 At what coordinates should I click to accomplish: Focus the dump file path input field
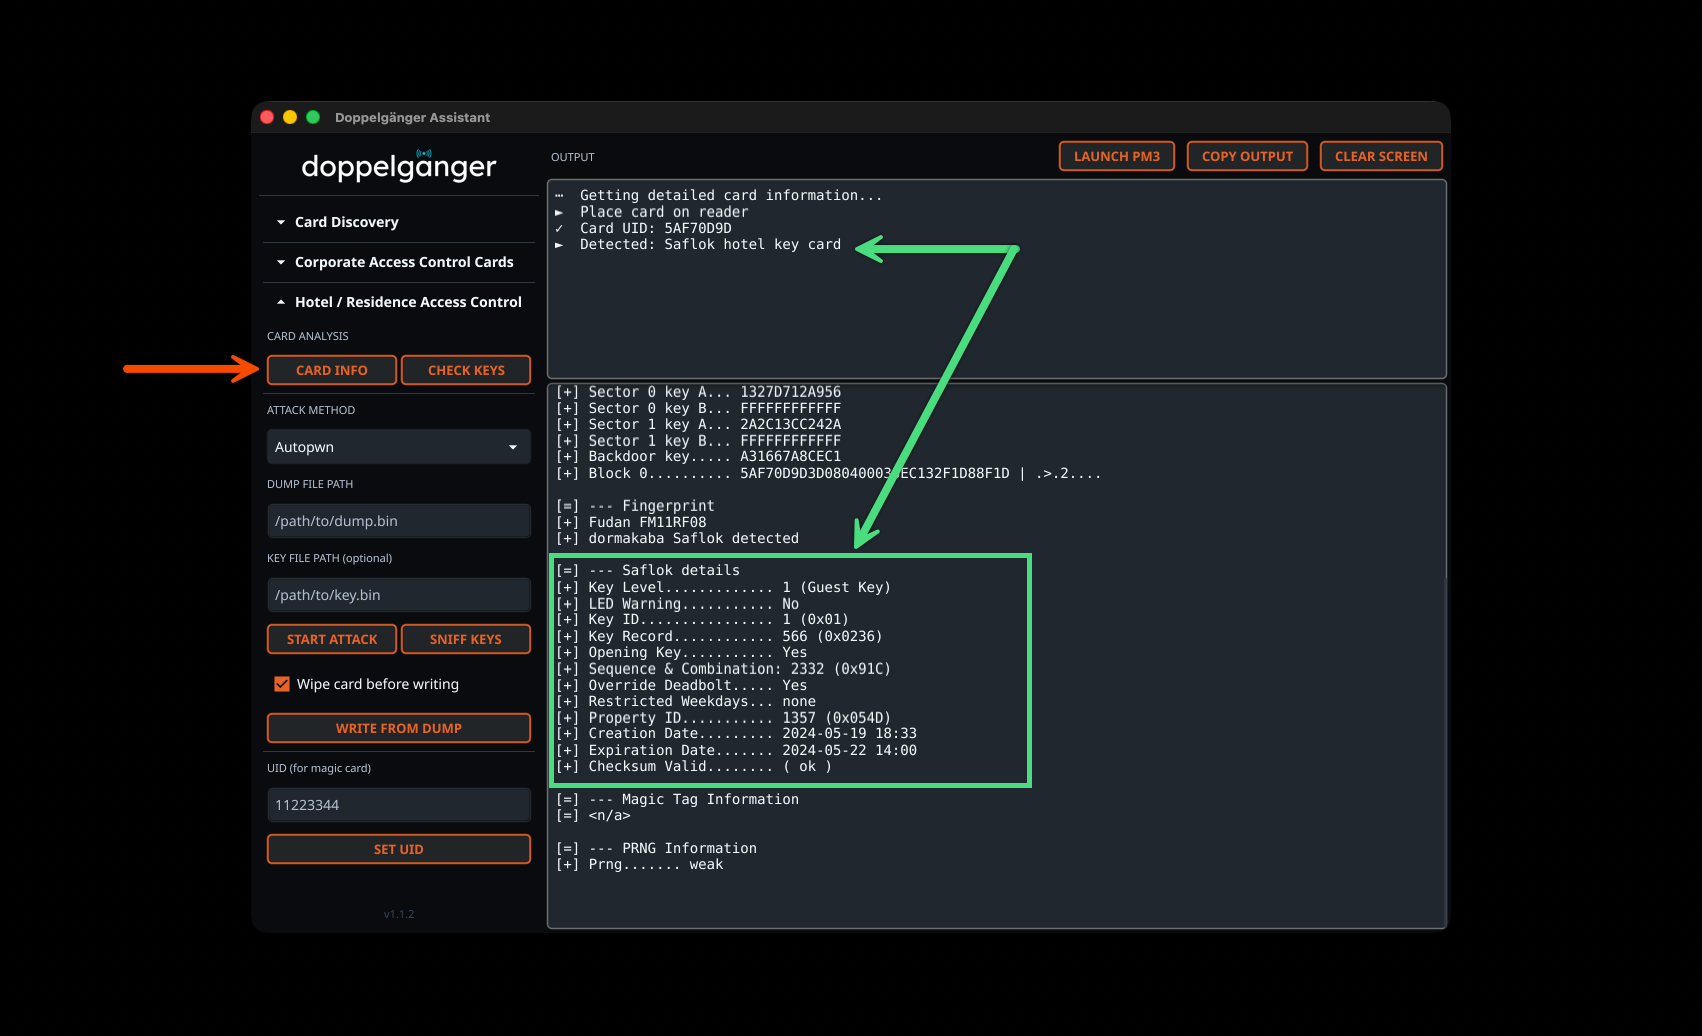click(x=398, y=521)
